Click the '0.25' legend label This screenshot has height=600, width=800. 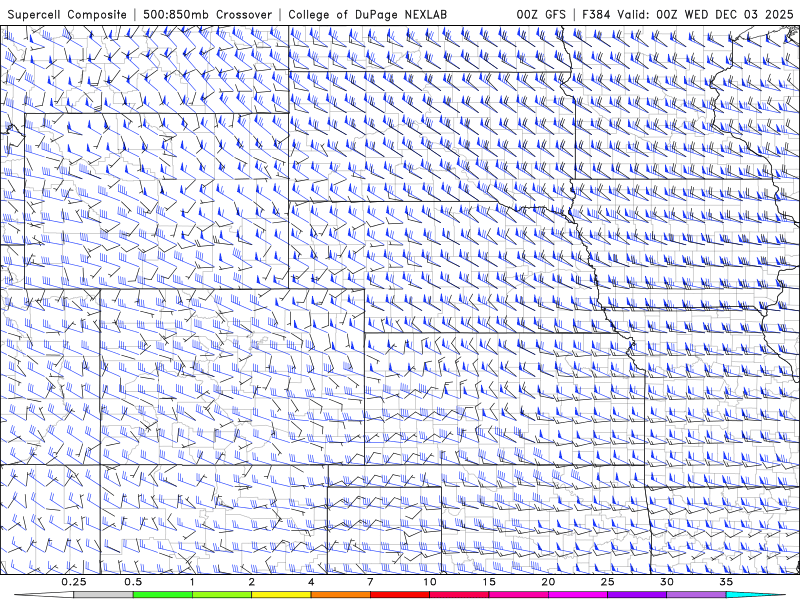click(x=74, y=582)
